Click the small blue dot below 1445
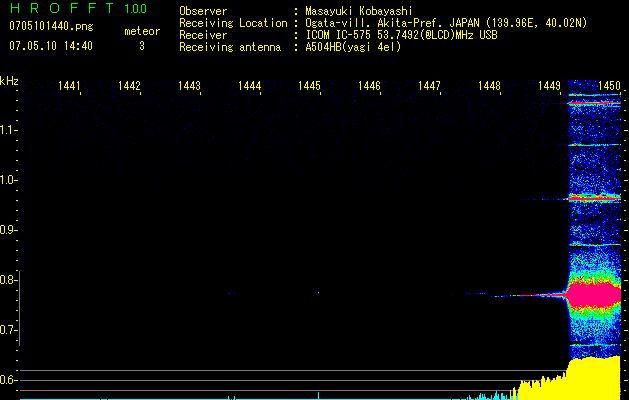The image size is (629, 400). coord(319,292)
